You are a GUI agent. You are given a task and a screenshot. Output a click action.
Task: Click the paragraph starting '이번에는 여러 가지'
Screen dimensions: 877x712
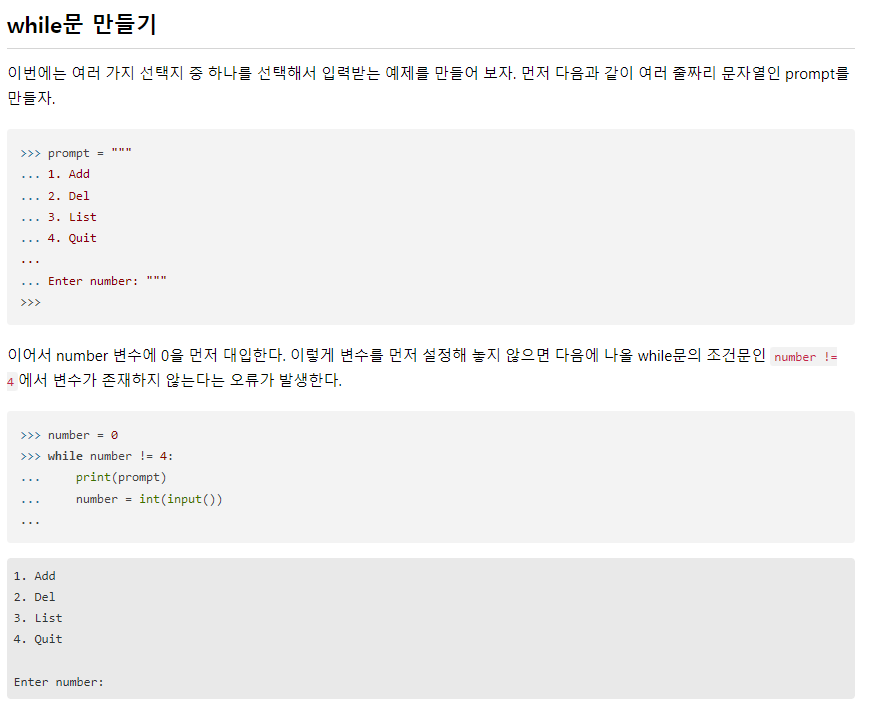[430, 86]
